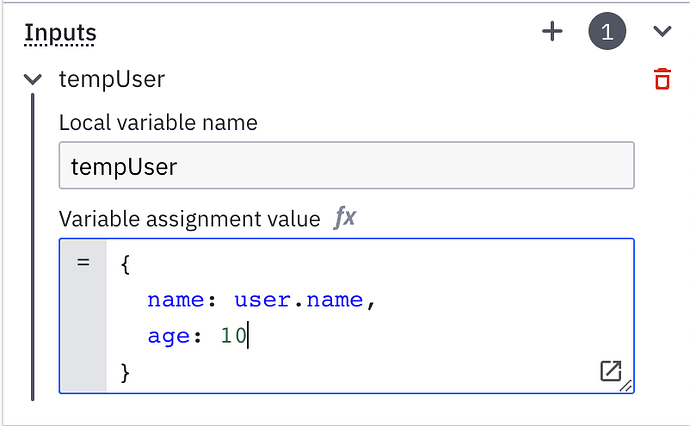The height and width of the screenshot is (426, 690).
Task: Open the expanded code editor pop-out icon
Action: pos(610,371)
